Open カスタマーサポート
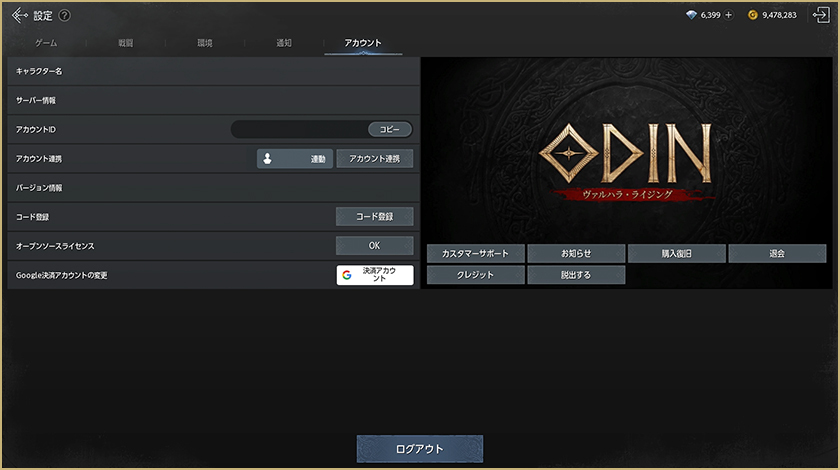Screen dimensions: 840x470 click(475, 254)
